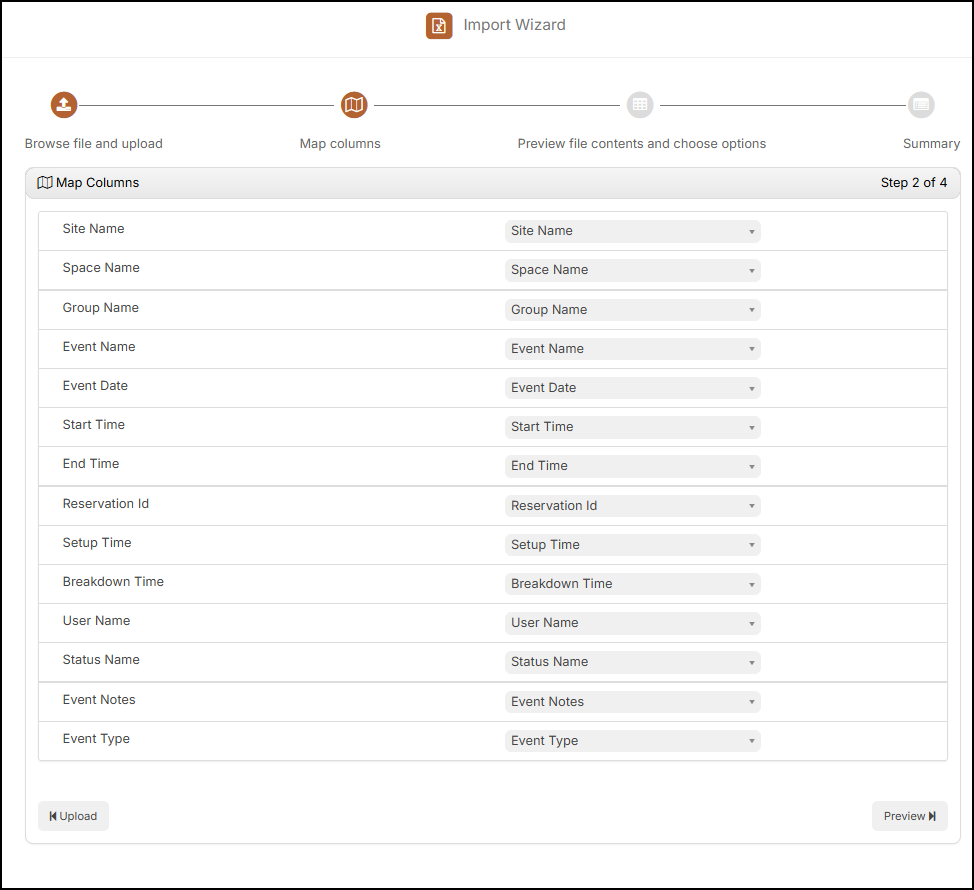Open the Setup Time mapping dropdown

pos(632,545)
